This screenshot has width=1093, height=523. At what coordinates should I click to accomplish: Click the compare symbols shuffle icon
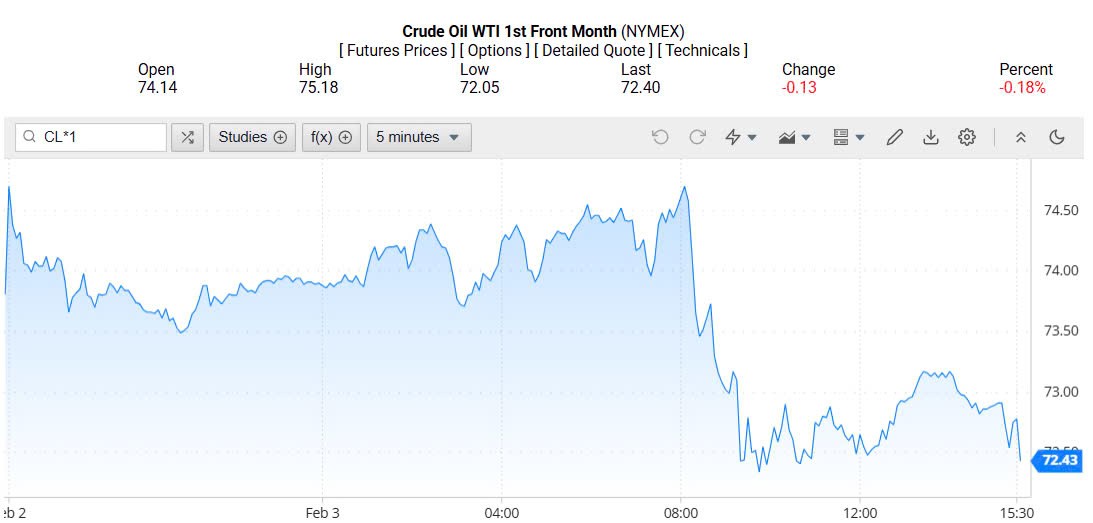[187, 137]
